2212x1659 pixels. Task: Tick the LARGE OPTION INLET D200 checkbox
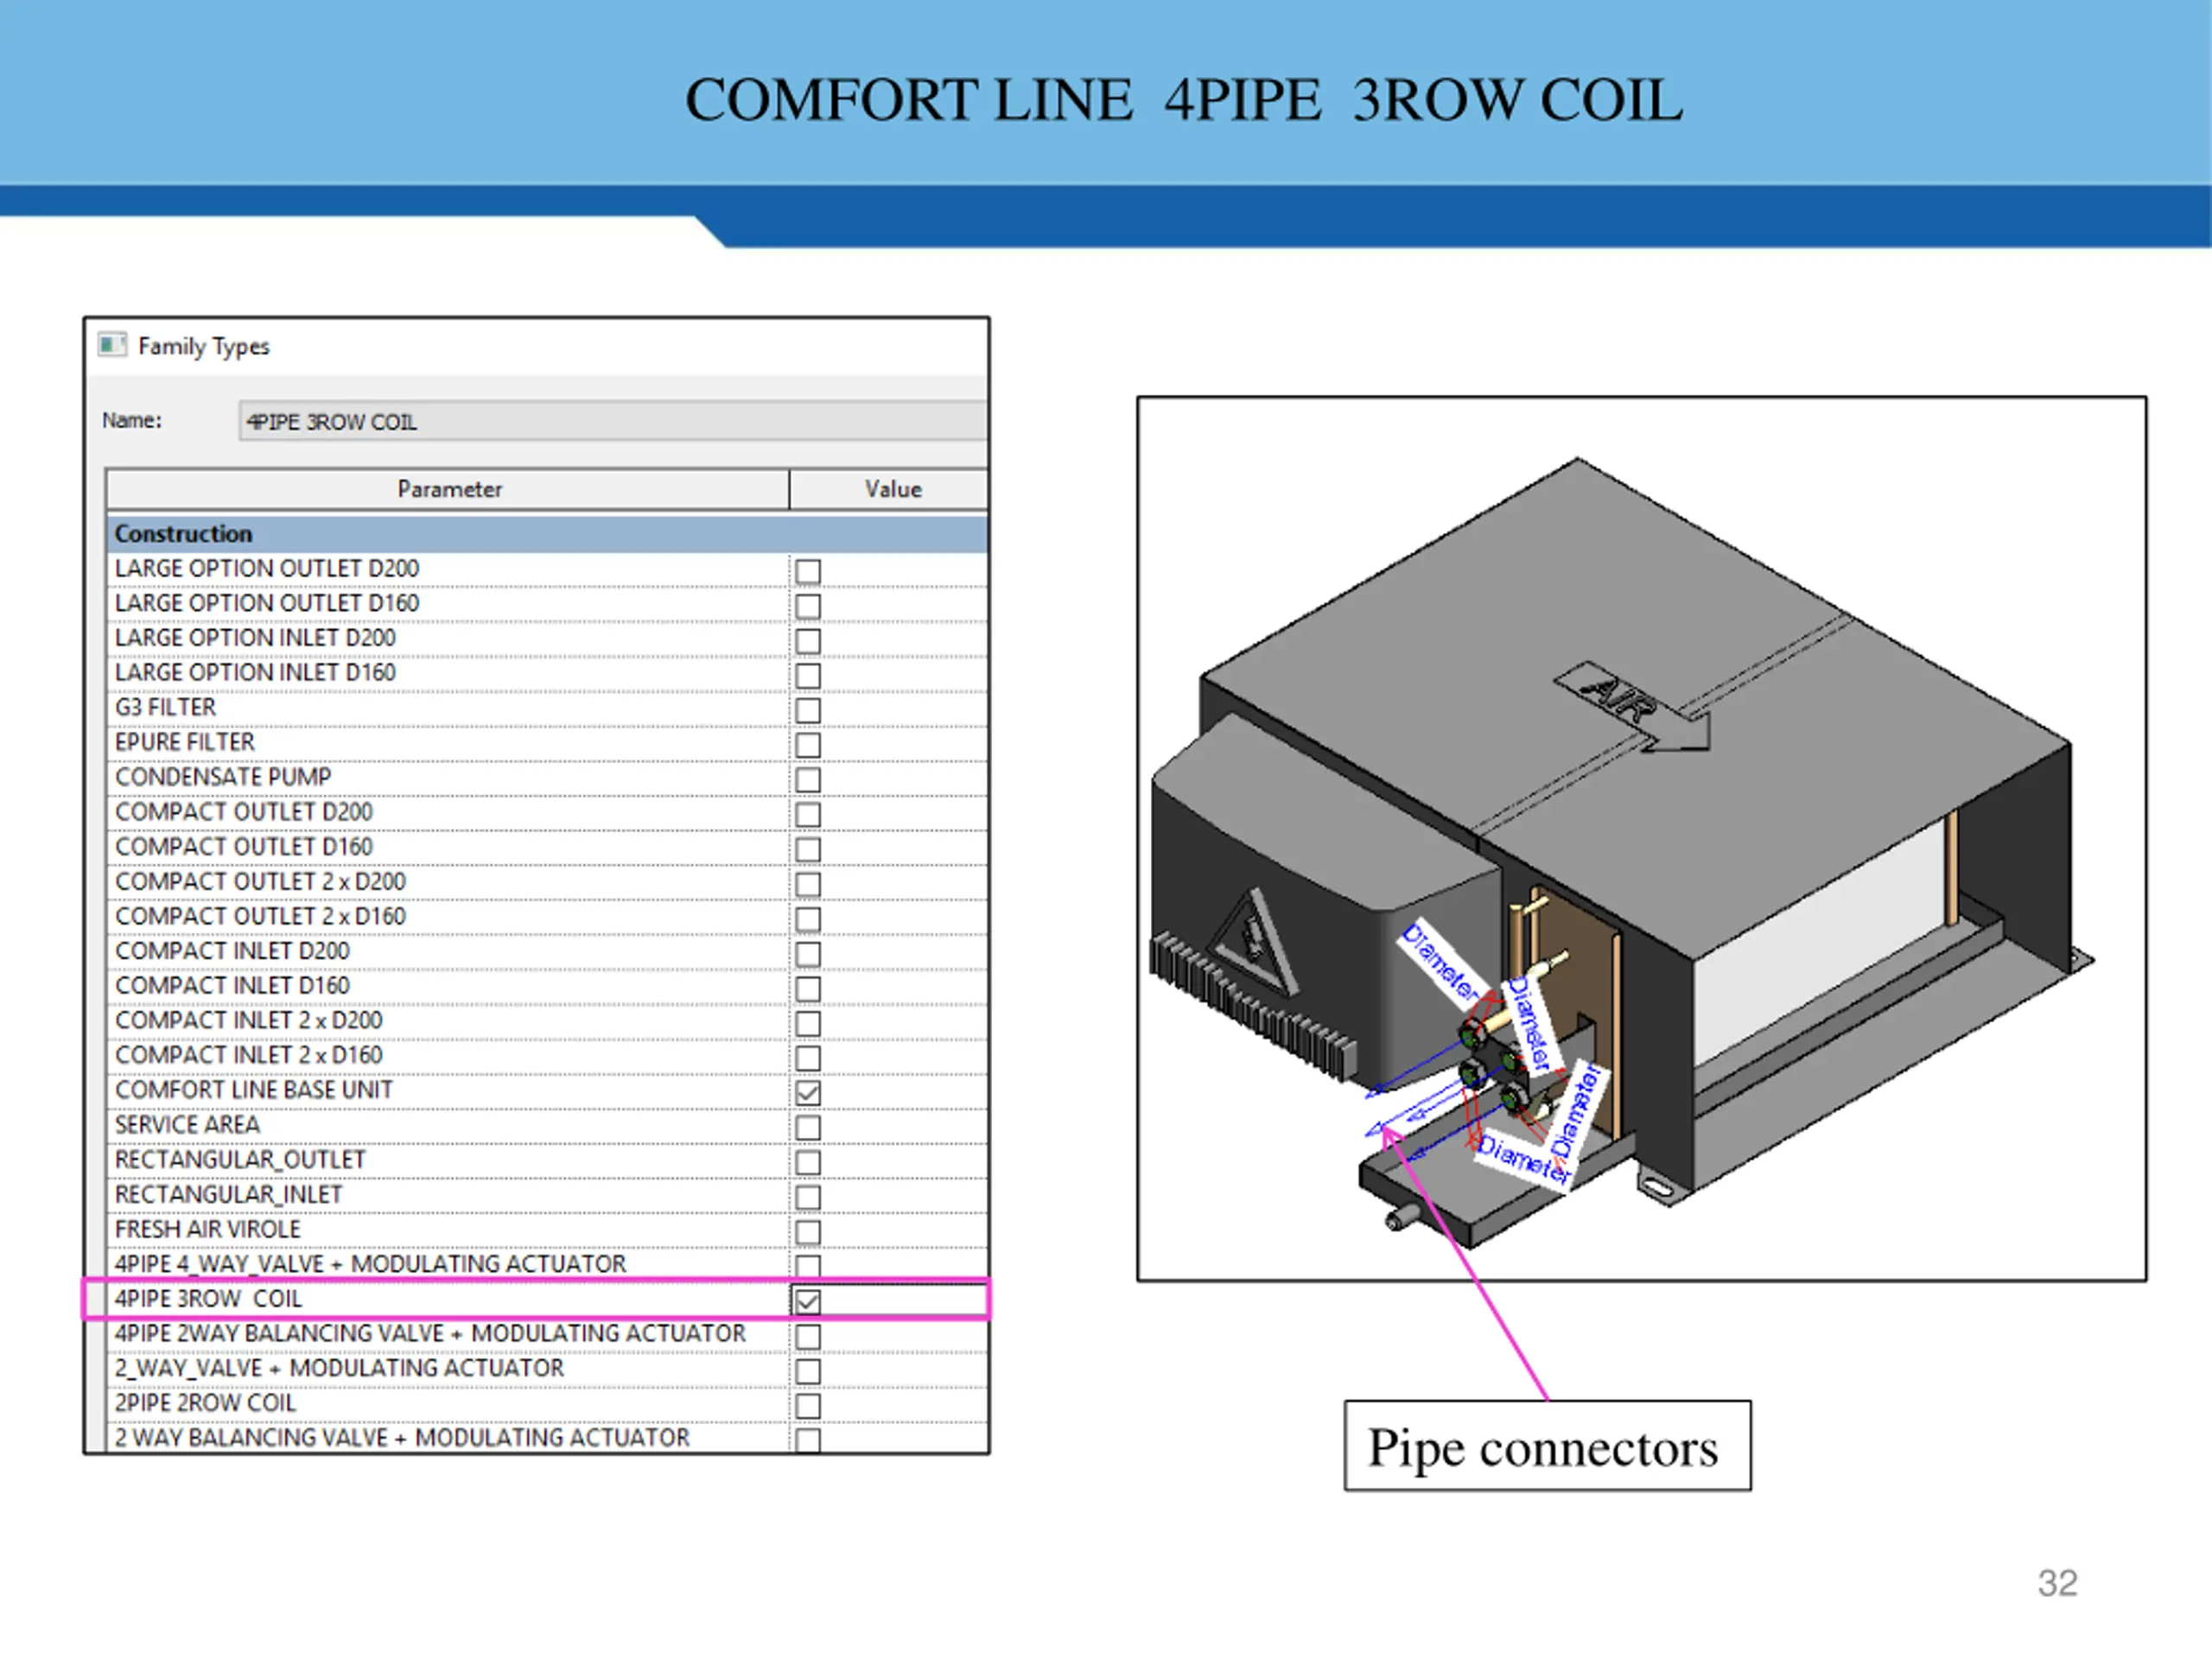coord(807,641)
